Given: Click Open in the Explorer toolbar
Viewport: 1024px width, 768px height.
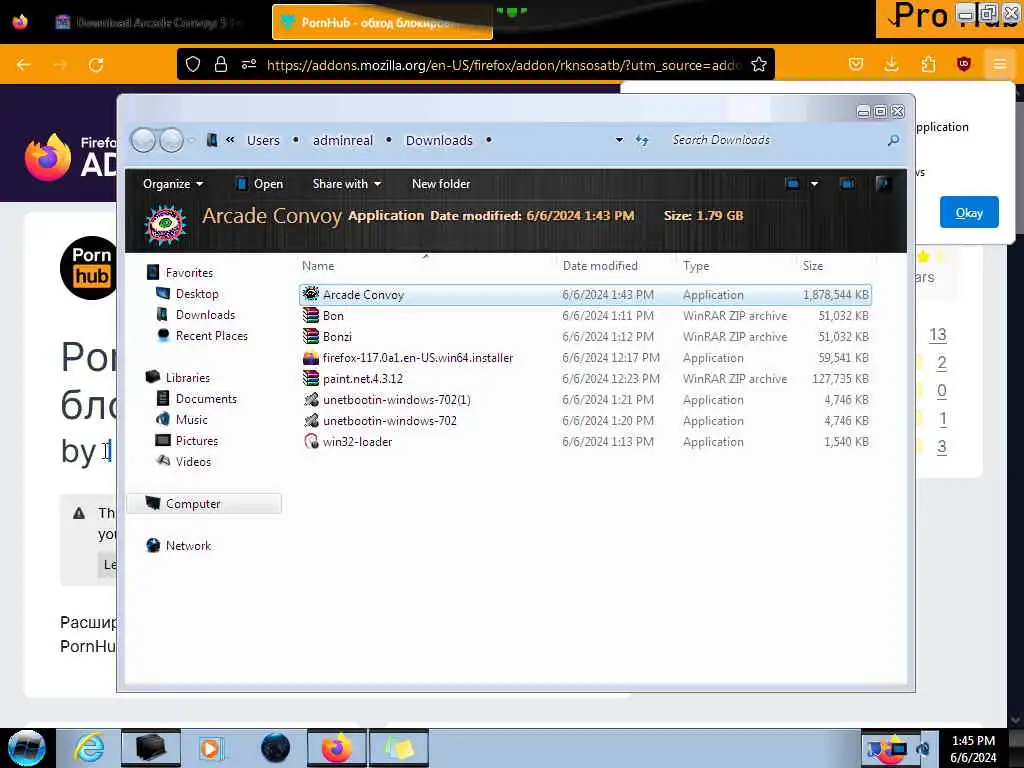Looking at the screenshot, I should (x=259, y=184).
